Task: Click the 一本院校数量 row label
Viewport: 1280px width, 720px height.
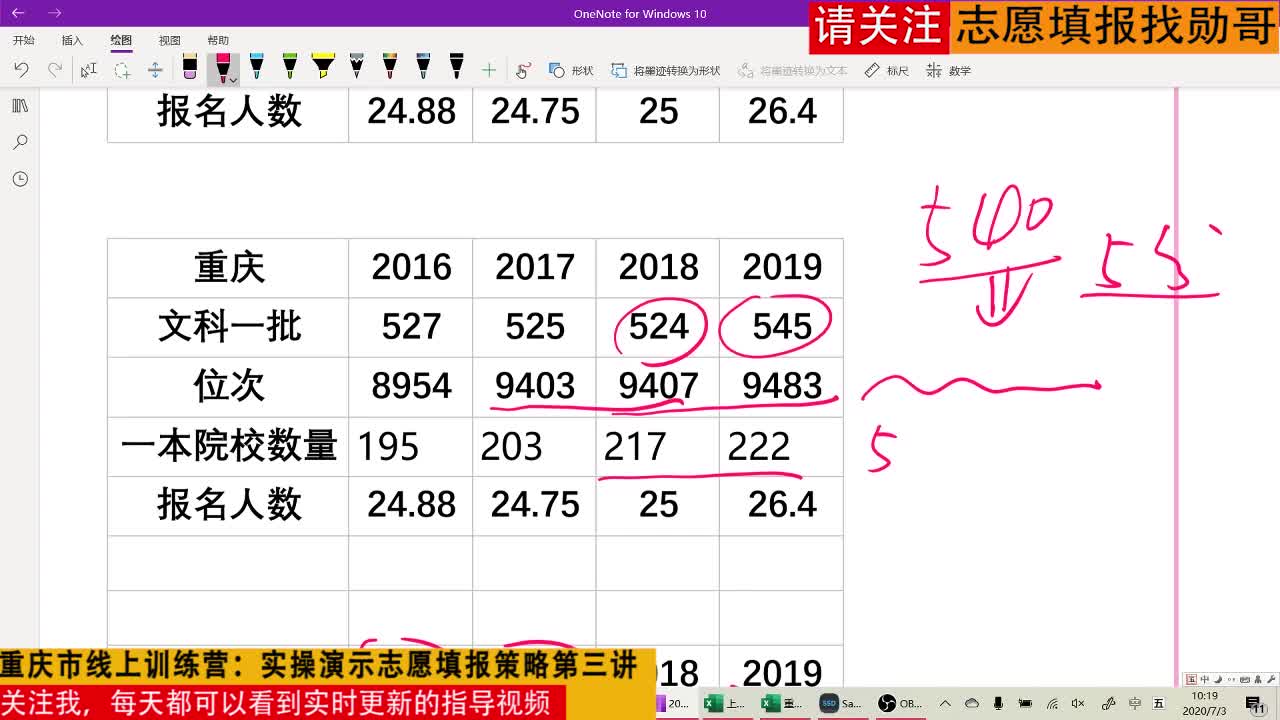Action: [x=229, y=446]
